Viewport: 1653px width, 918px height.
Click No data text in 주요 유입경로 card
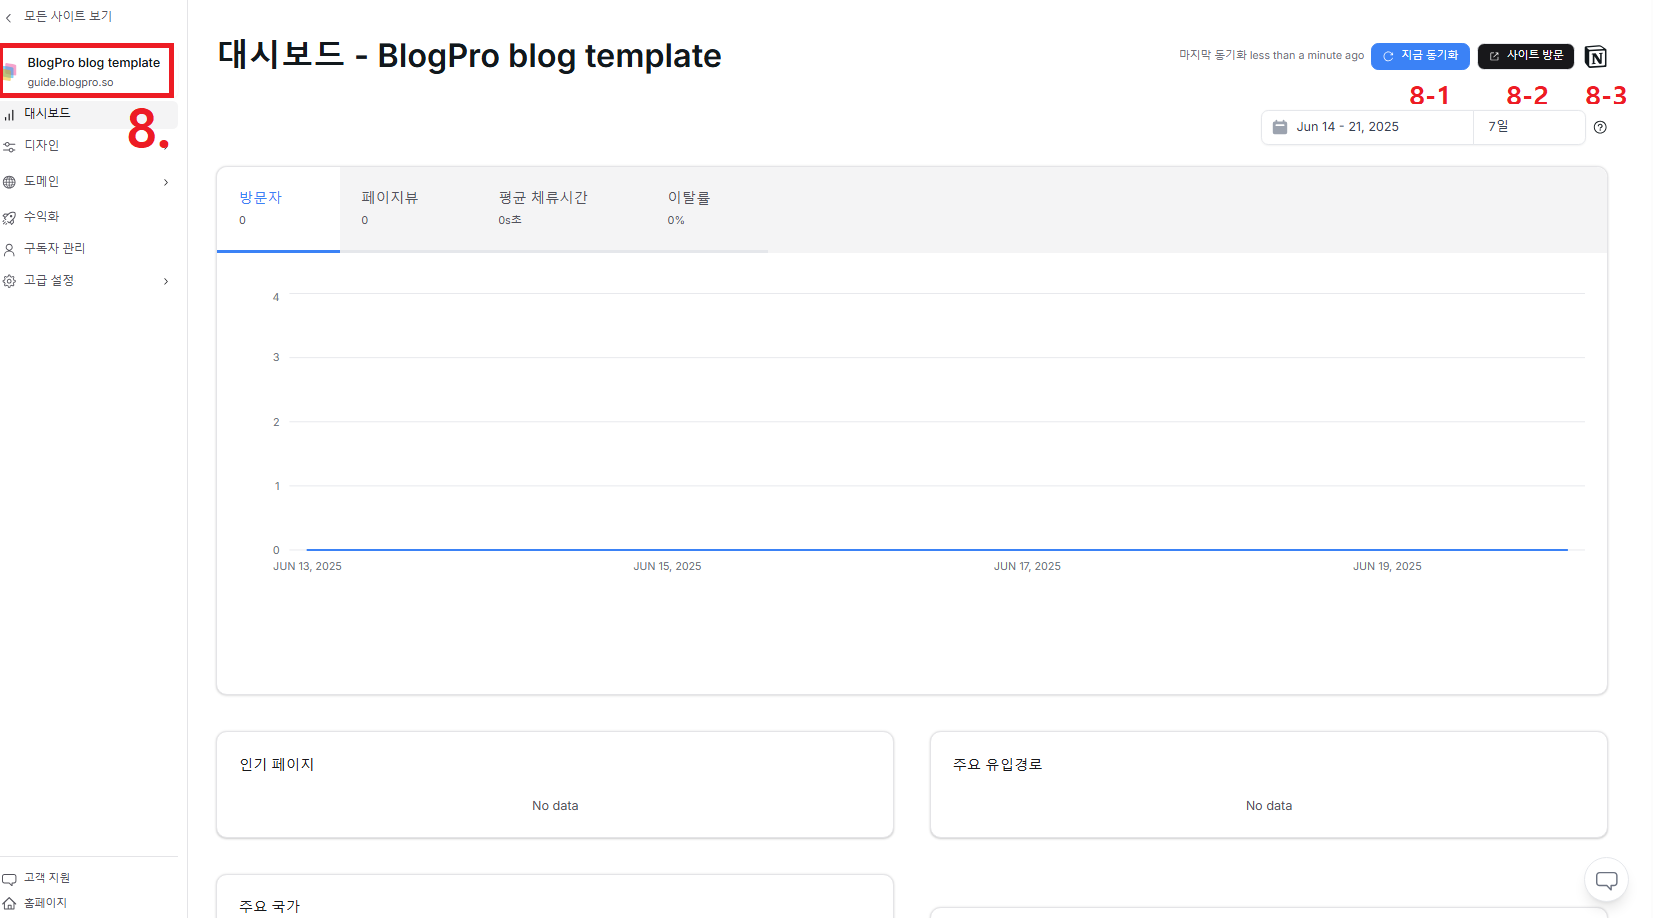tap(1269, 806)
